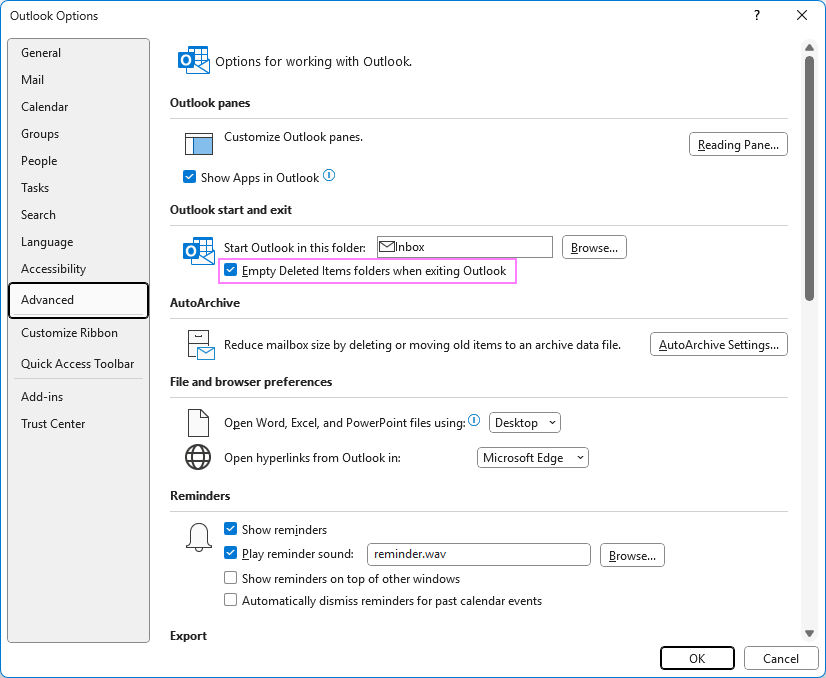Click info icon beside Open Word, Excel files
Viewport: 826px width, 678px height.
click(x=474, y=420)
